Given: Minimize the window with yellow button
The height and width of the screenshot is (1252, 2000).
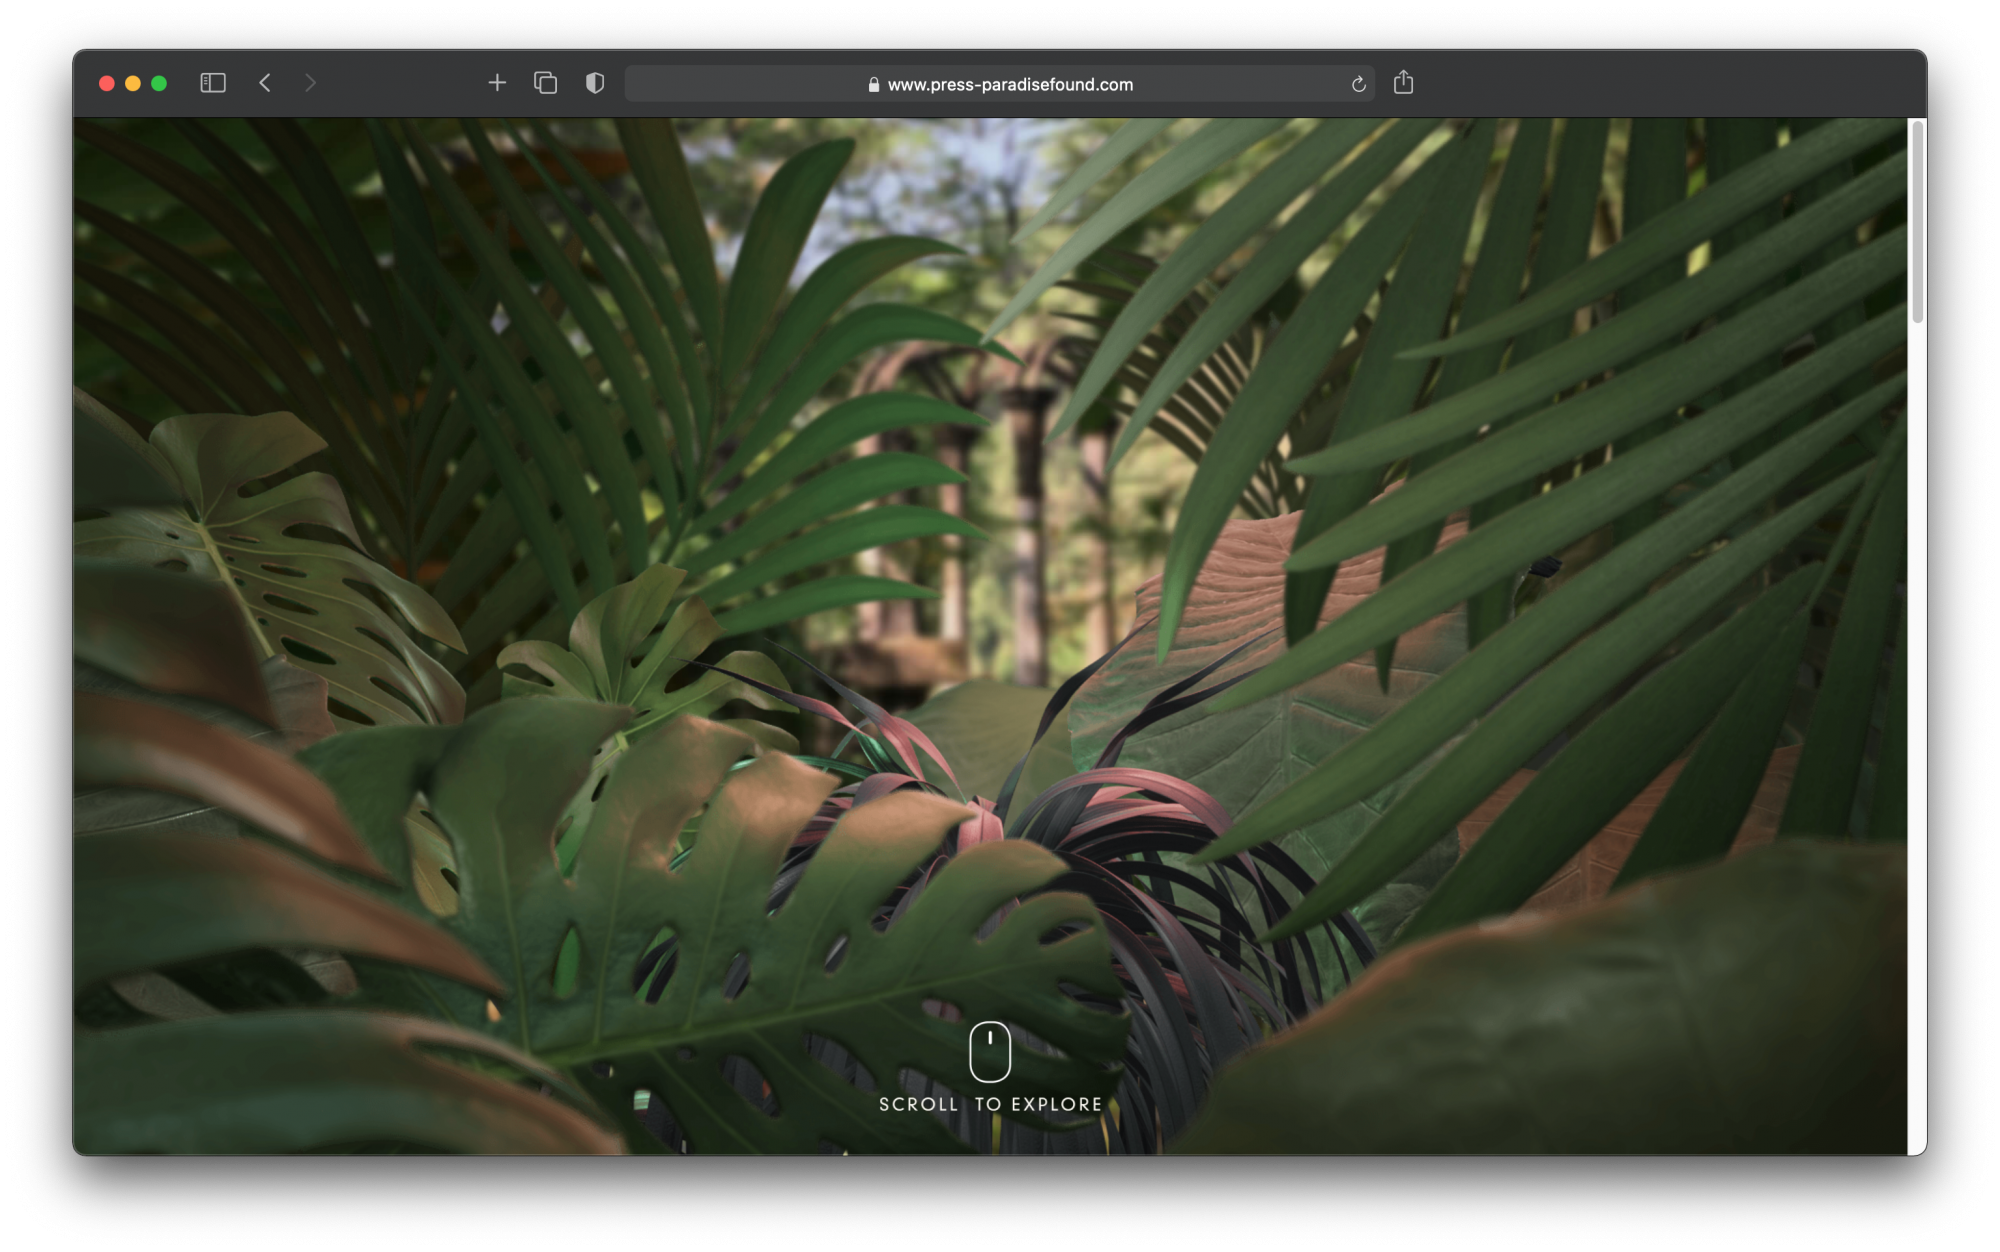Looking at the screenshot, I should tap(133, 83).
